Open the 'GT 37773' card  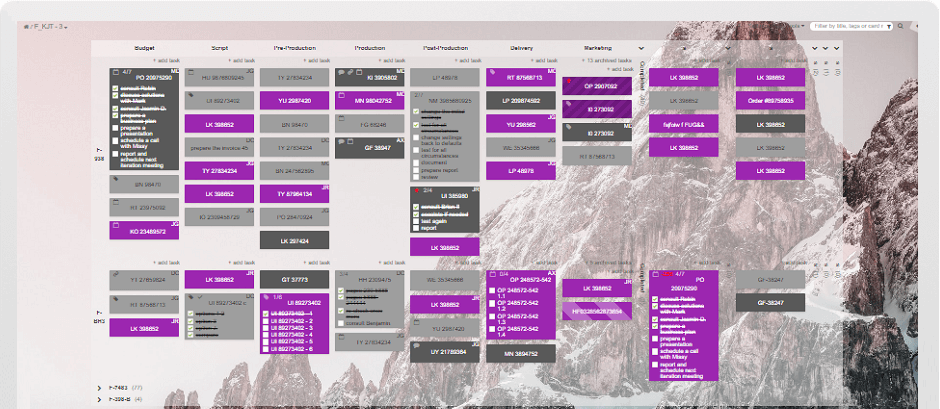click(294, 279)
